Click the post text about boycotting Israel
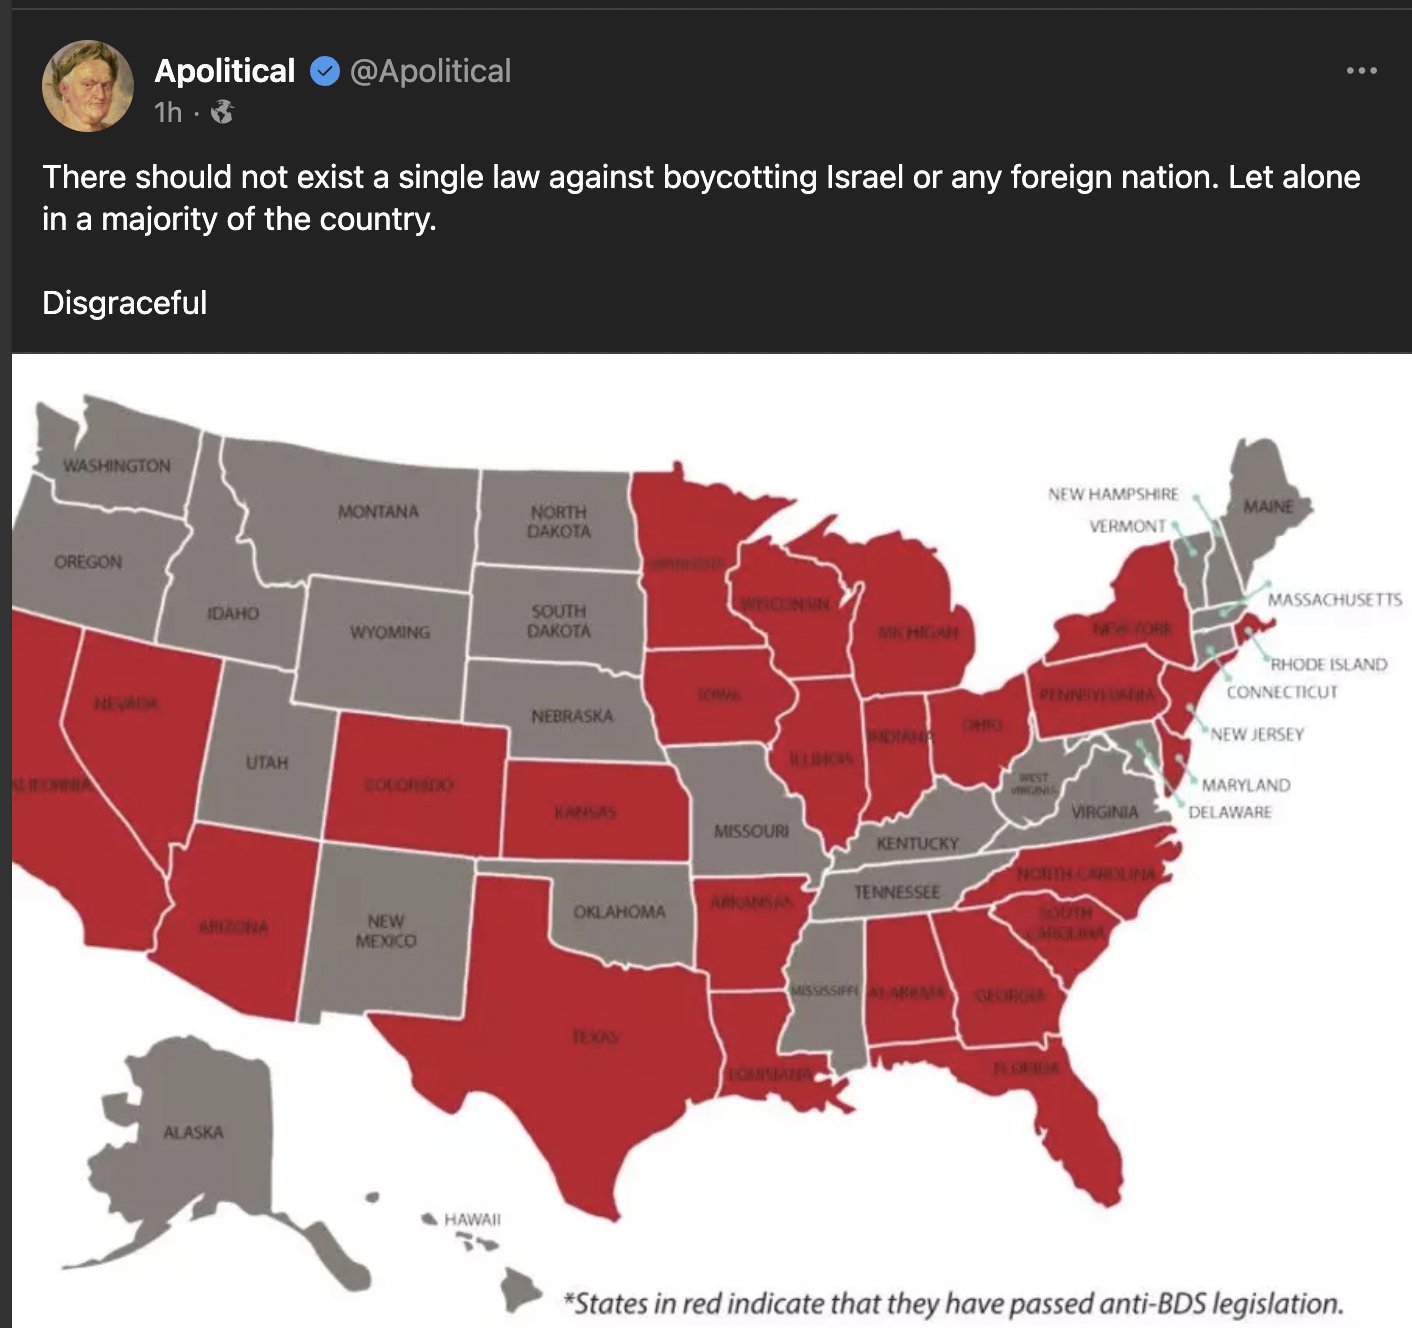 click(x=701, y=198)
